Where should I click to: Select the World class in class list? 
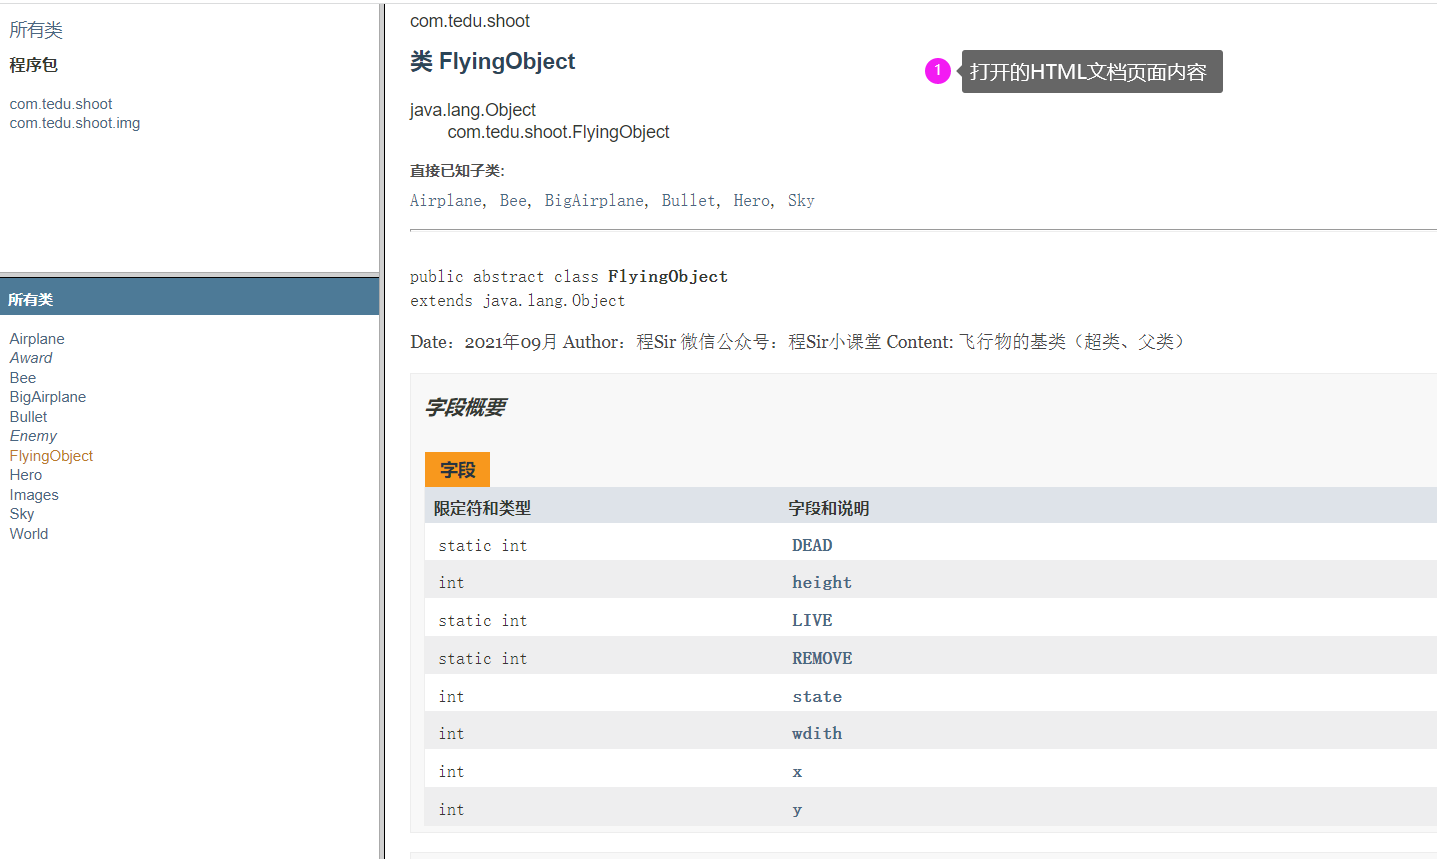click(29, 534)
